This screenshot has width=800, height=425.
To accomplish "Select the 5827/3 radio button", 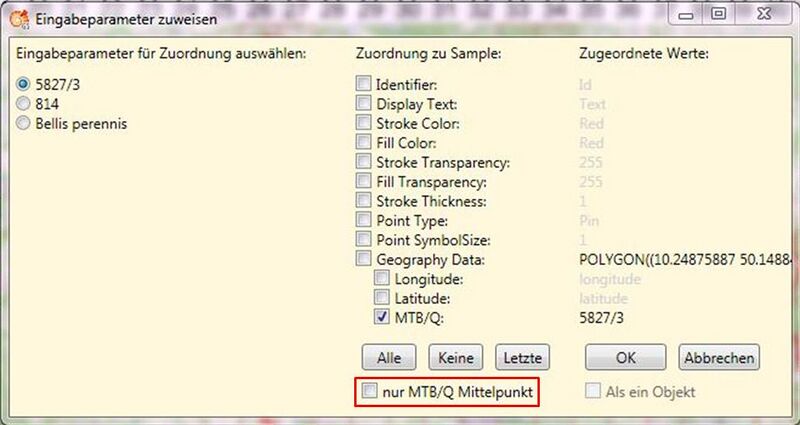I will click(23, 84).
